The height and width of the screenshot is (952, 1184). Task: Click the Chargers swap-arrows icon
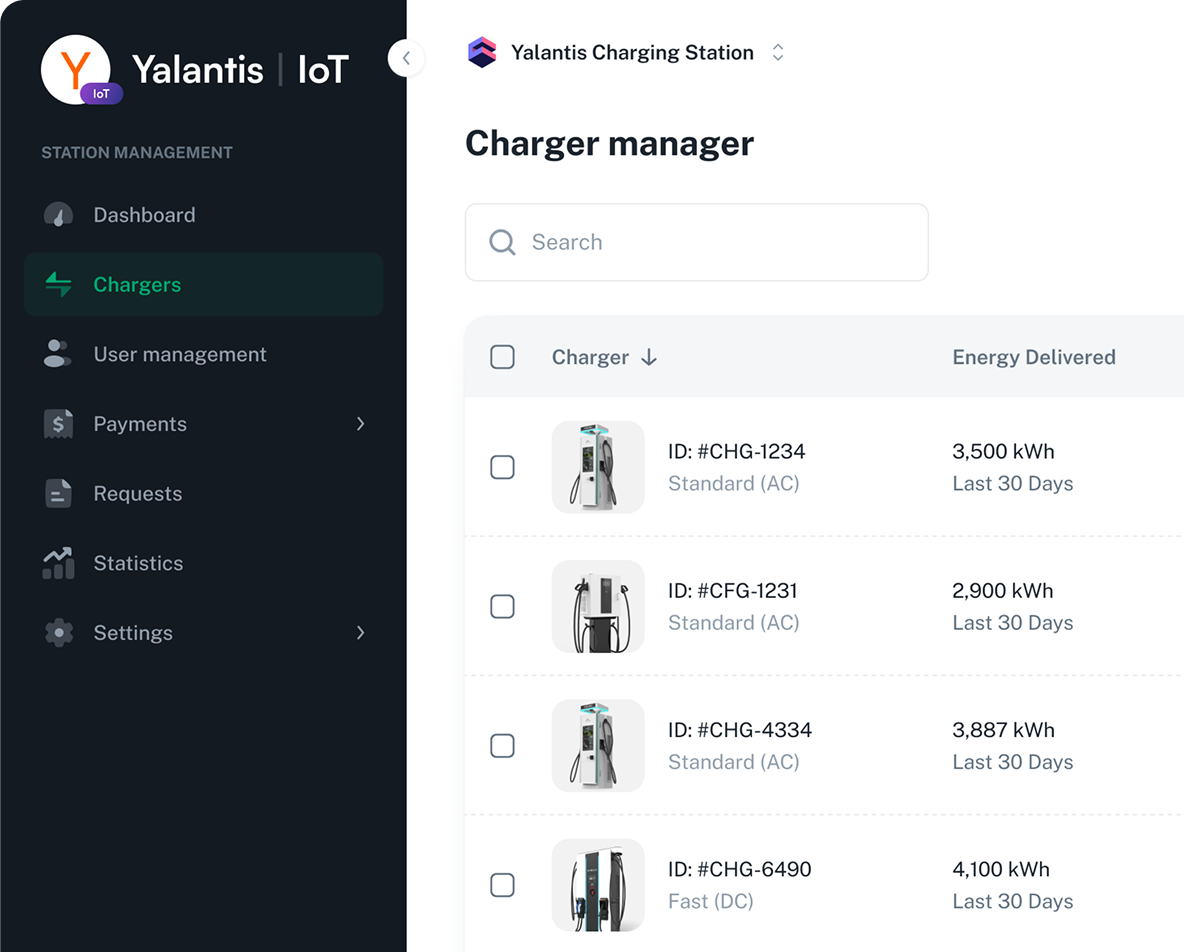point(58,285)
